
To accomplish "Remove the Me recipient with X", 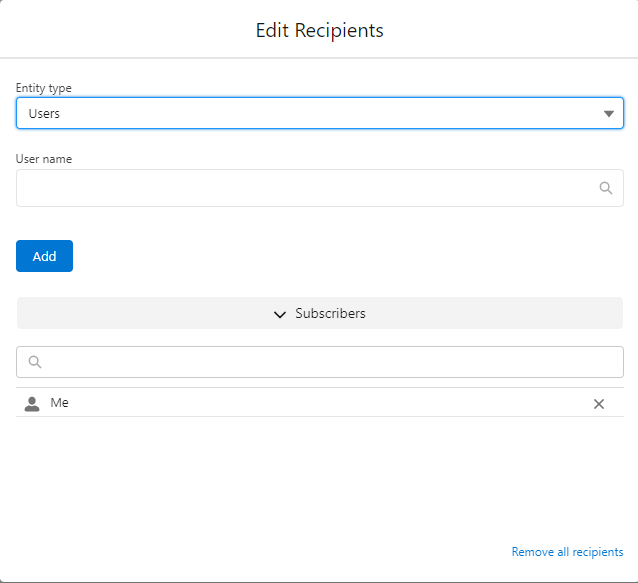I will click(x=599, y=404).
